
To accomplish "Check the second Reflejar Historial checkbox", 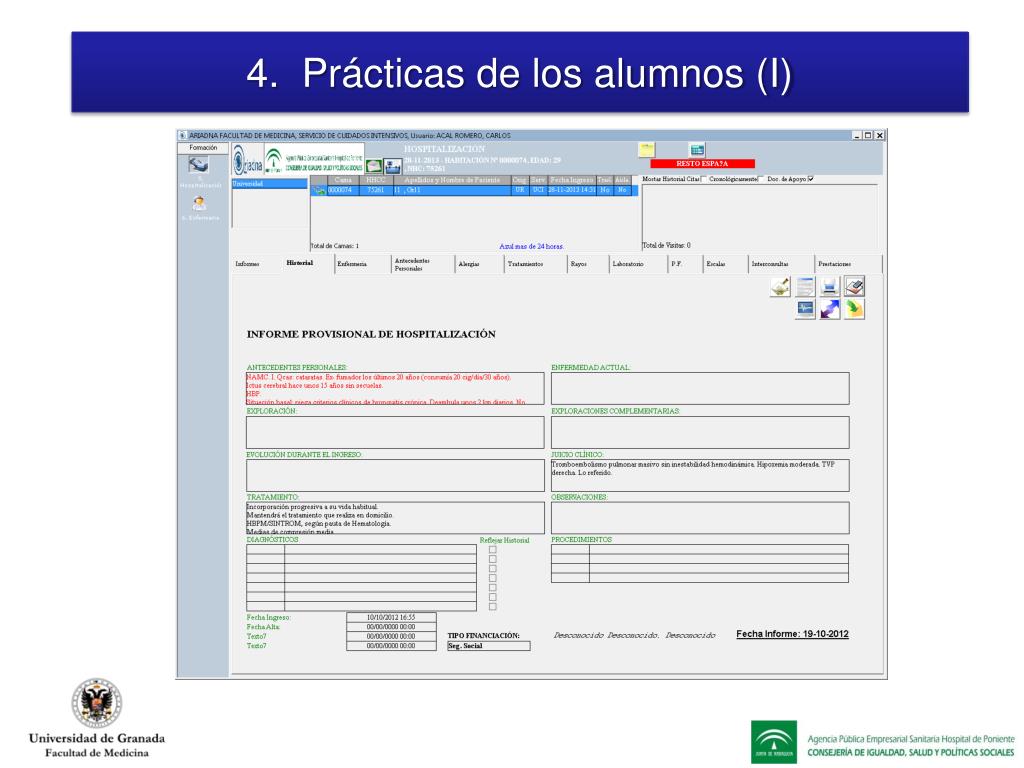I will 492,559.
